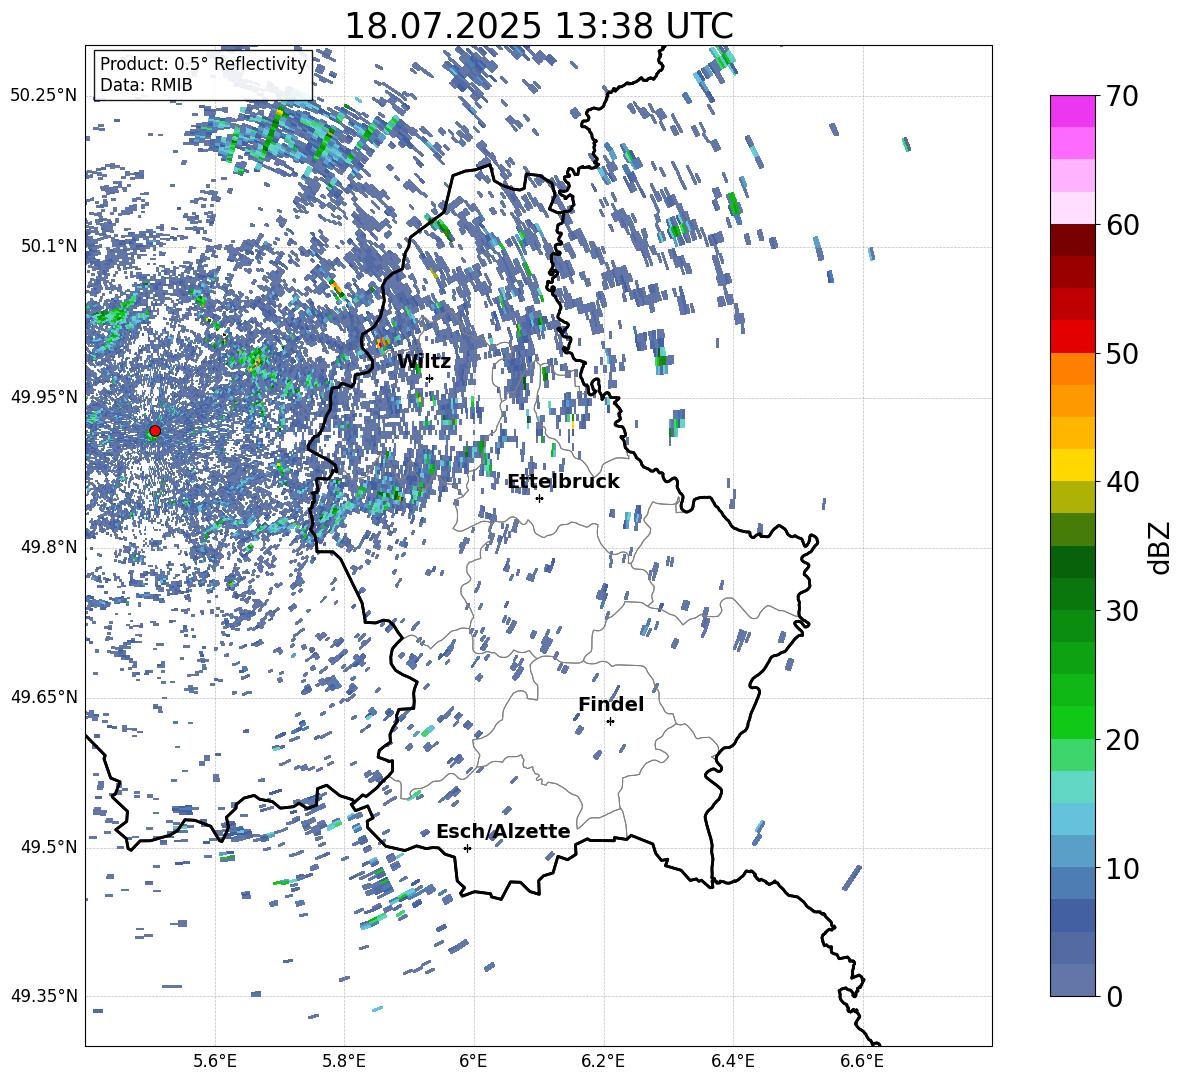Viewport: 1184px width, 1081px height.
Task: Click the title 18.07.2025 13:38 UTC
Action: pyautogui.click(x=538, y=26)
